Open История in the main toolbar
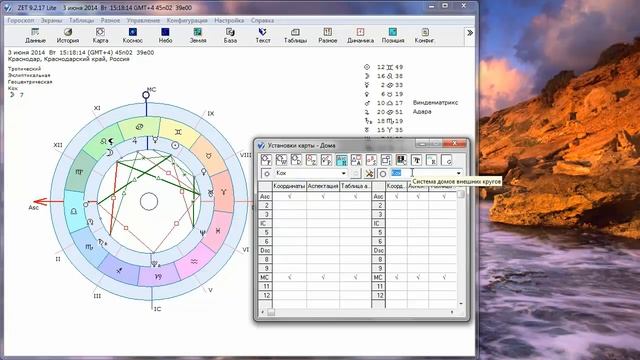640x360 pixels. 68,36
